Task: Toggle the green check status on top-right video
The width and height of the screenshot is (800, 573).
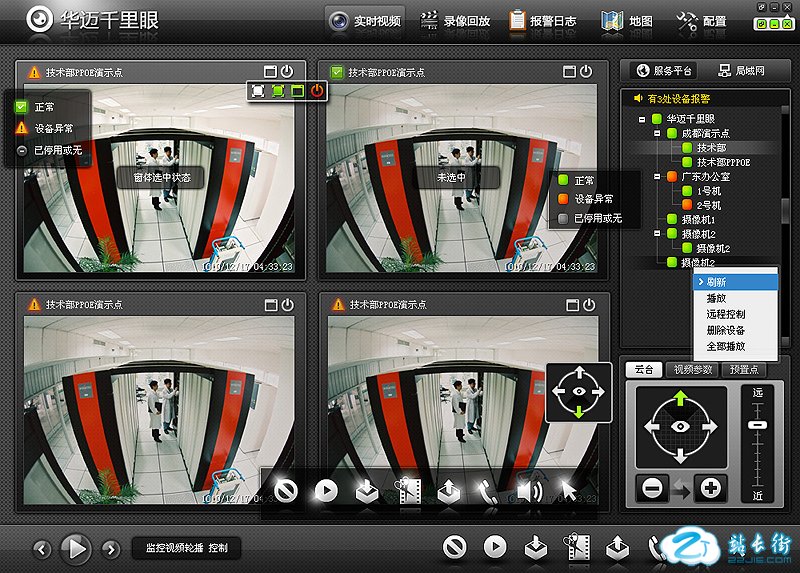Action: pos(337,72)
